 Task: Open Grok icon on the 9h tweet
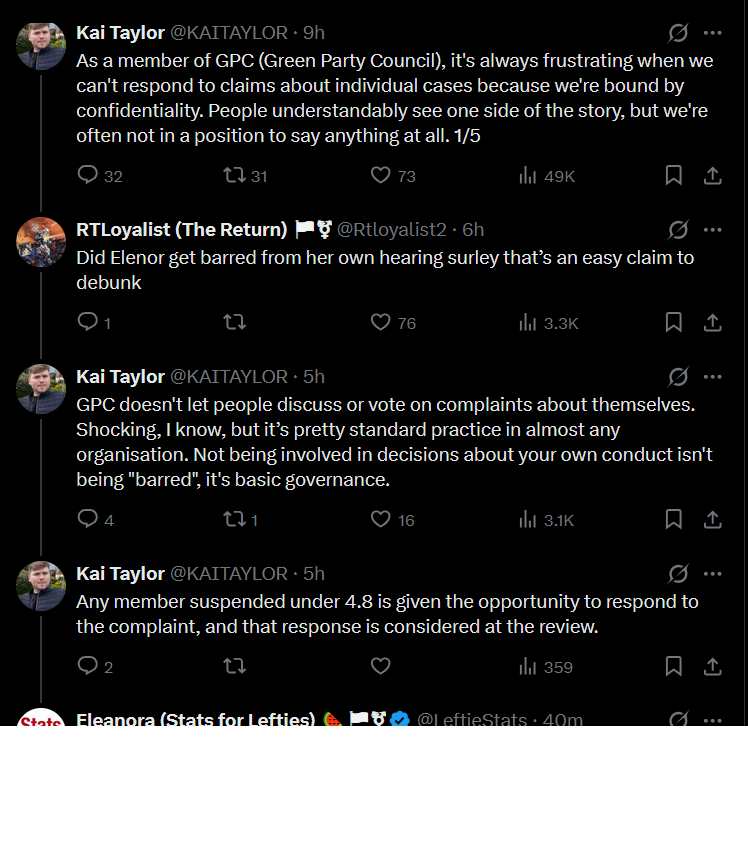(x=678, y=33)
